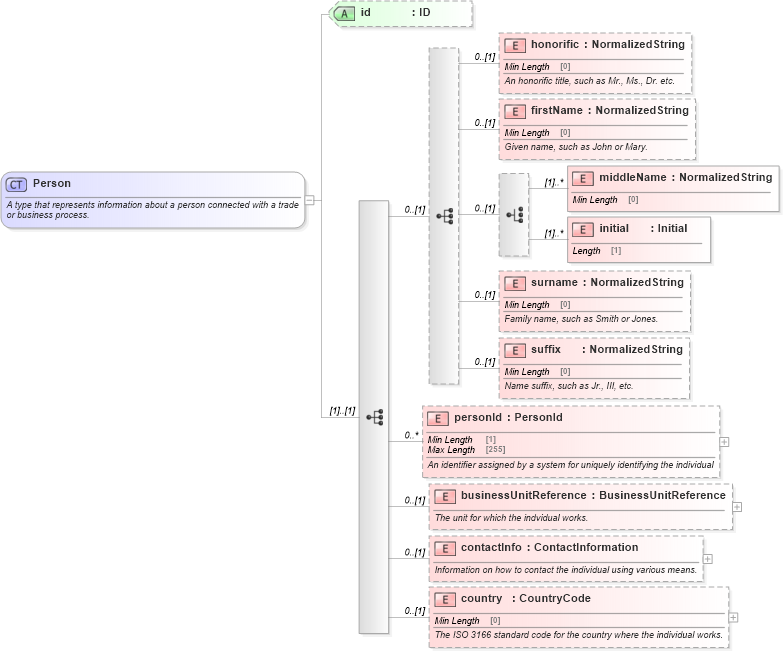Screen dimensions: 784x653
Task: Click the main sequence compositor icon labeled [1]..[1]
Action: (x=374, y=417)
